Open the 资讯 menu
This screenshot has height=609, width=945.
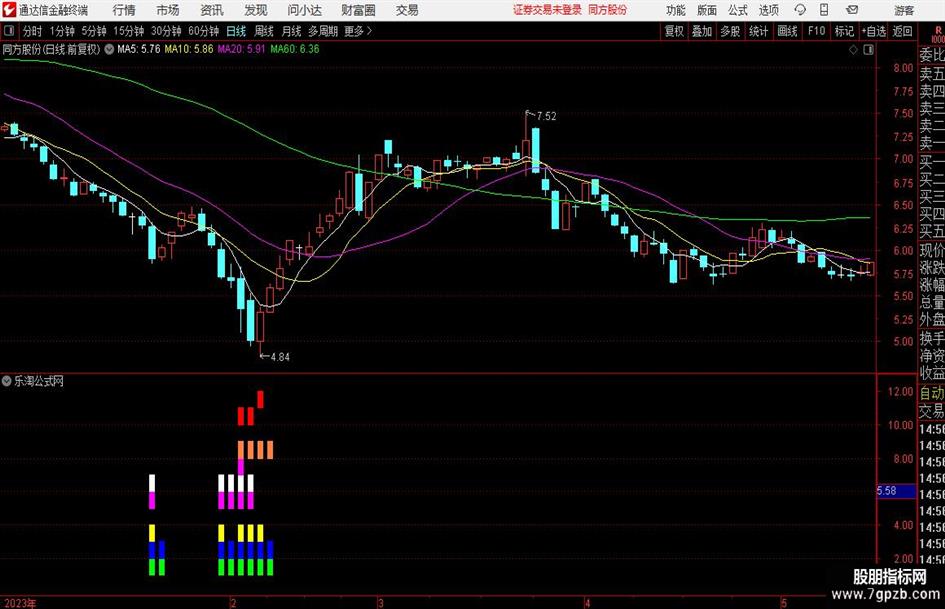point(212,10)
